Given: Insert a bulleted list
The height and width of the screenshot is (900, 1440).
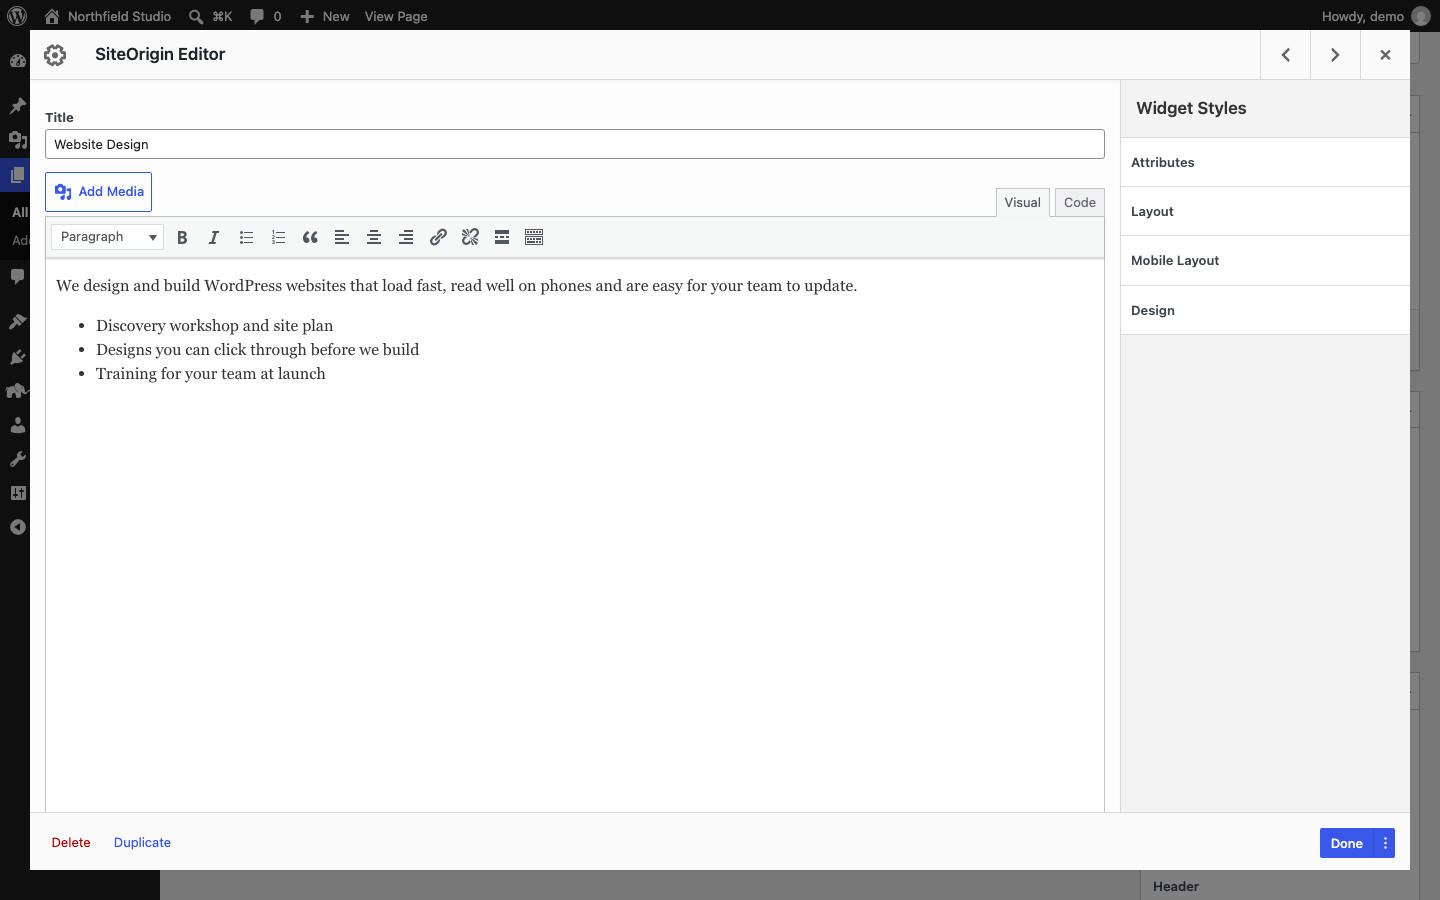Looking at the screenshot, I should (246, 237).
